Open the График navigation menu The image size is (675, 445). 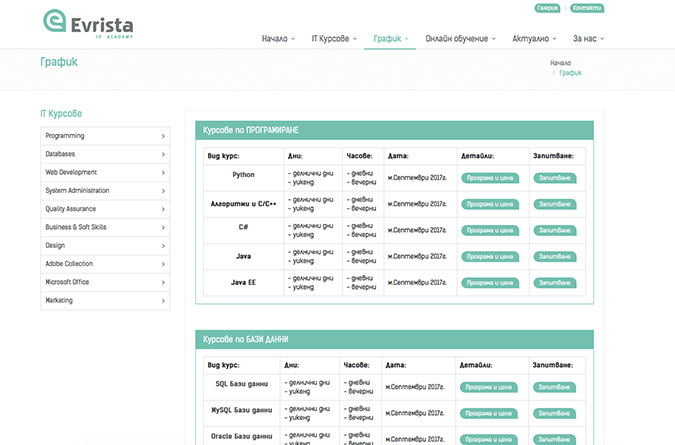390,39
